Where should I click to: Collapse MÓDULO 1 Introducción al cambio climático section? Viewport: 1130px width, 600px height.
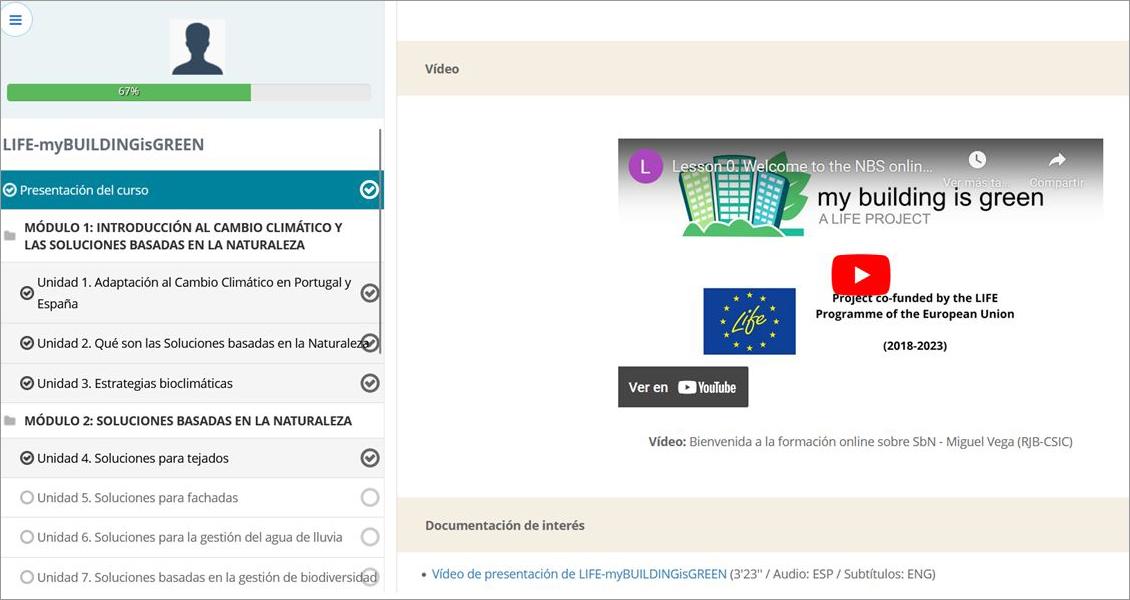(183, 236)
